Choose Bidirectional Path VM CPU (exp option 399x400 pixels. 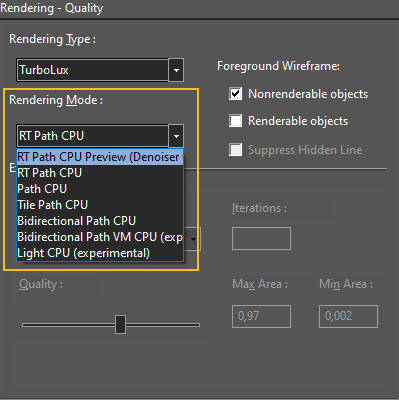click(x=100, y=237)
